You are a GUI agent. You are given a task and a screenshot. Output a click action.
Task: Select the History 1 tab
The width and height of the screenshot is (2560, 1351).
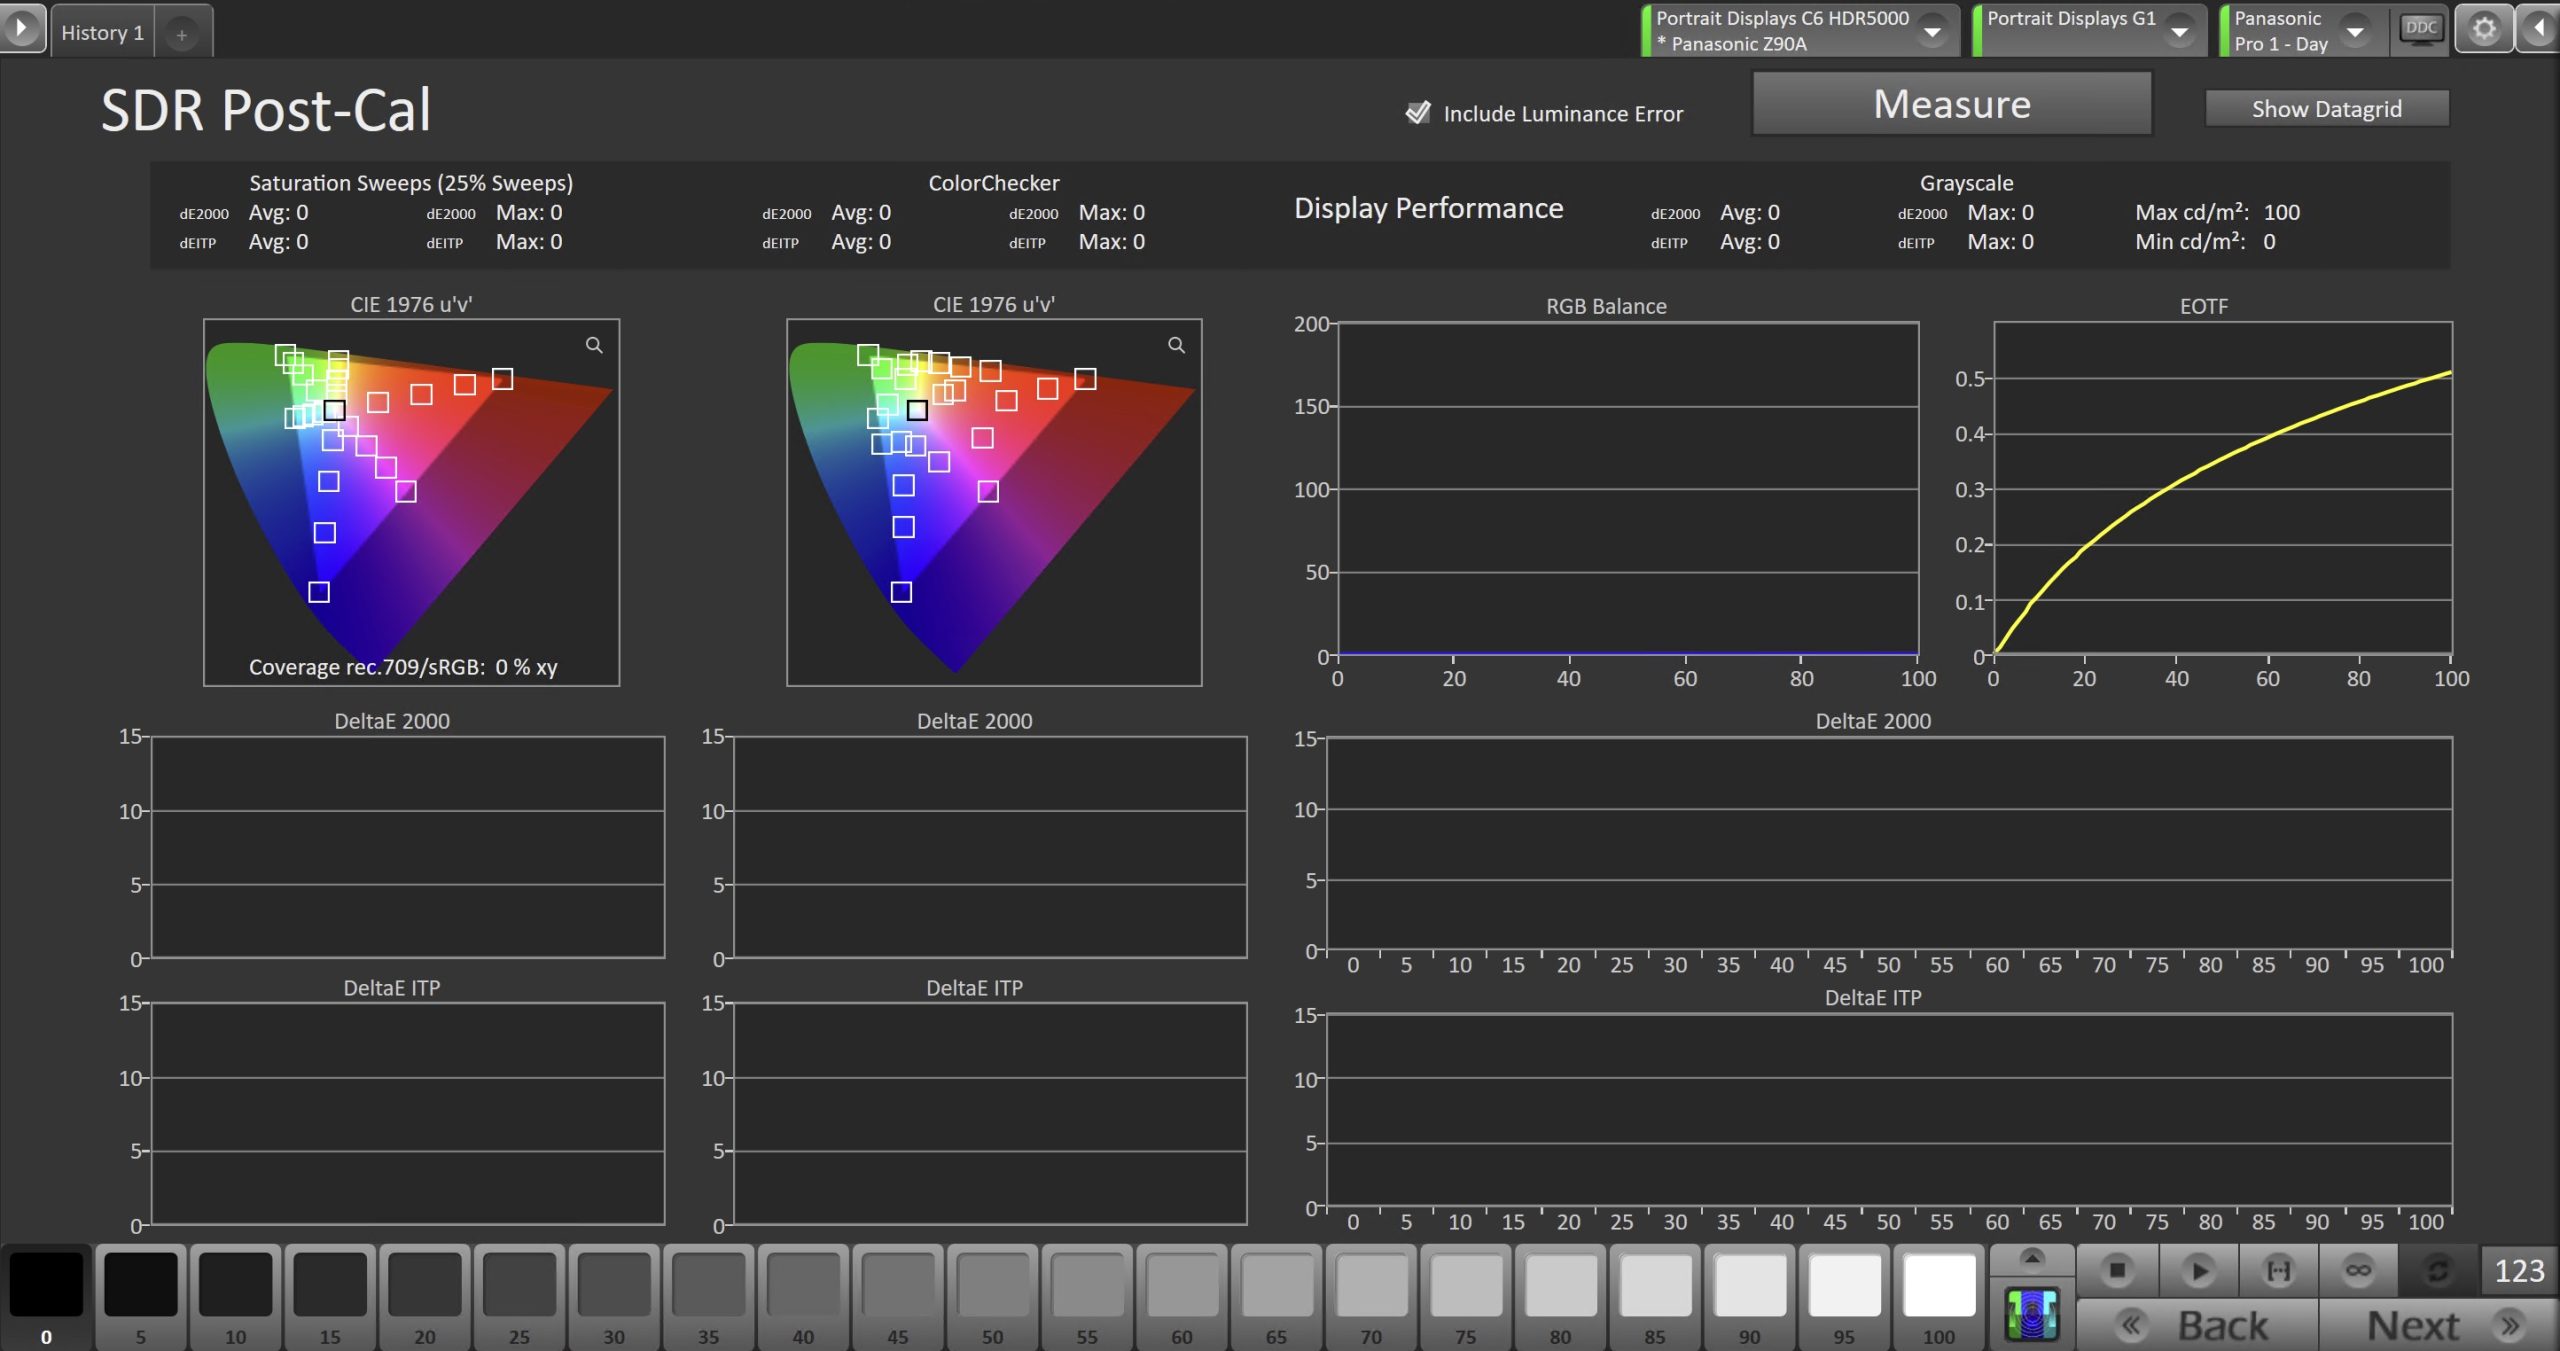pyautogui.click(x=102, y=32)
